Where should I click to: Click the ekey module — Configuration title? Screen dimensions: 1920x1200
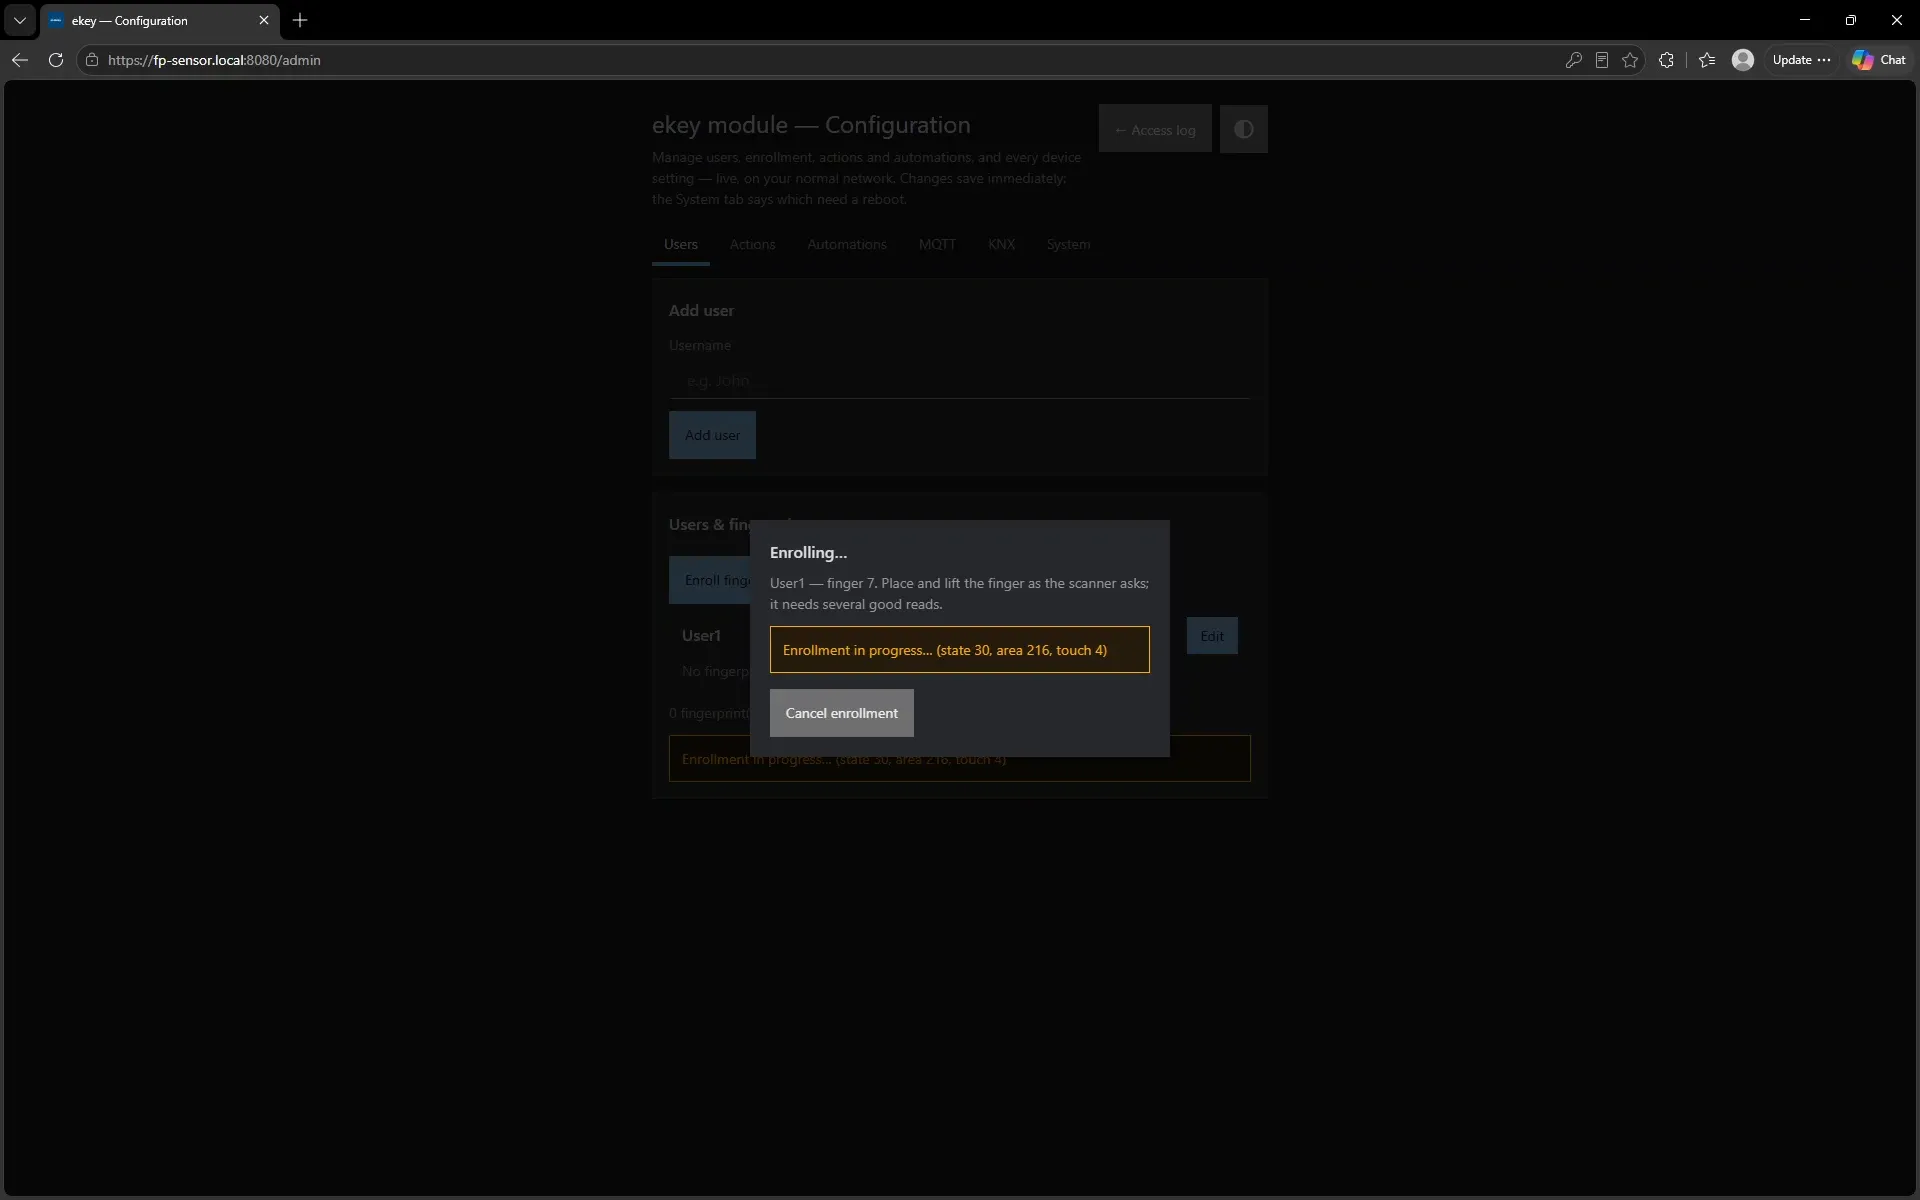[x=811, y=125]
